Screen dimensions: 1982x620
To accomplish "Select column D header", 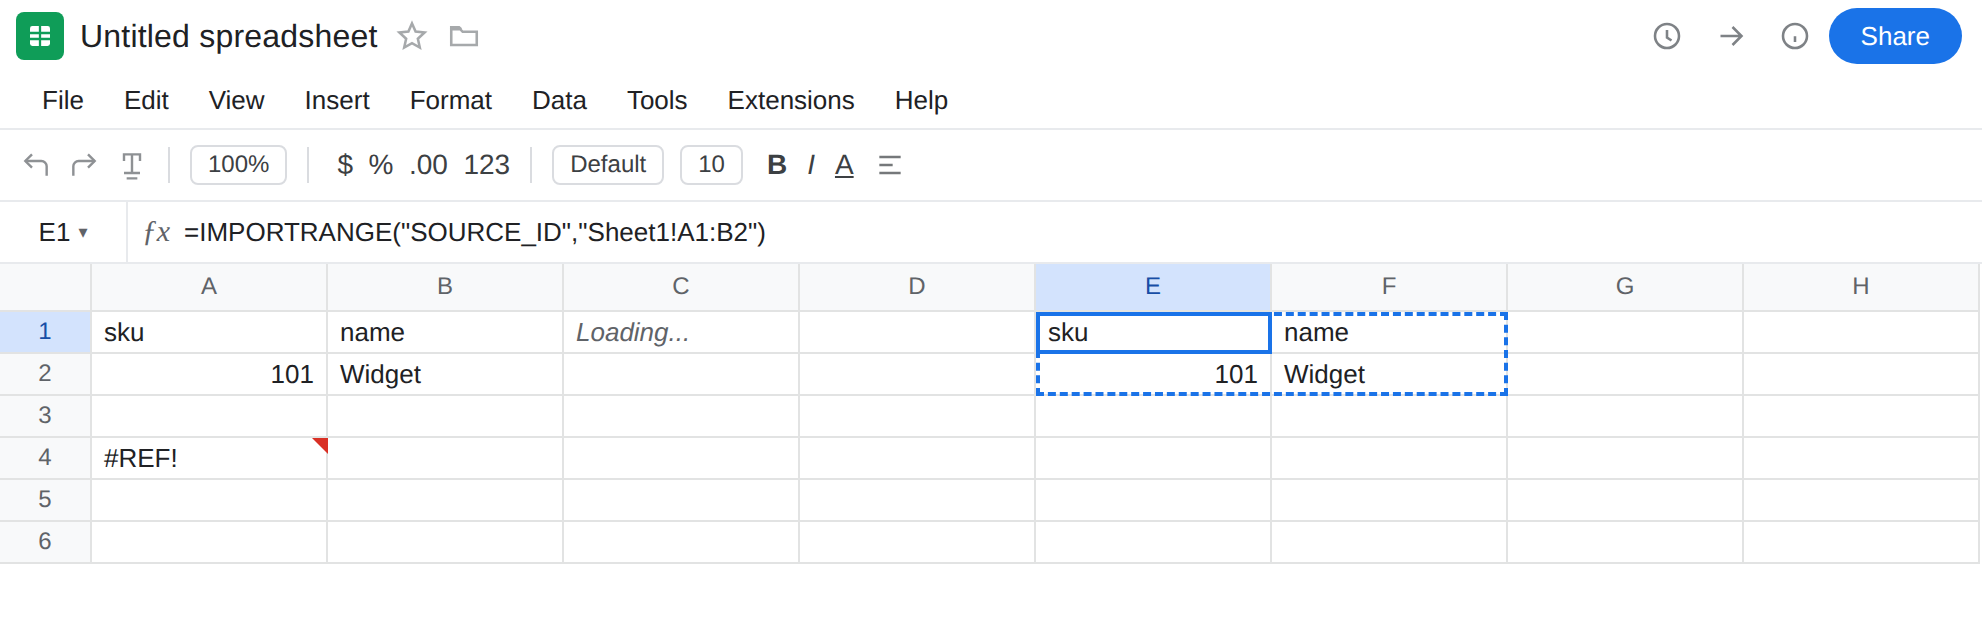I will click(x=917, y=287).
